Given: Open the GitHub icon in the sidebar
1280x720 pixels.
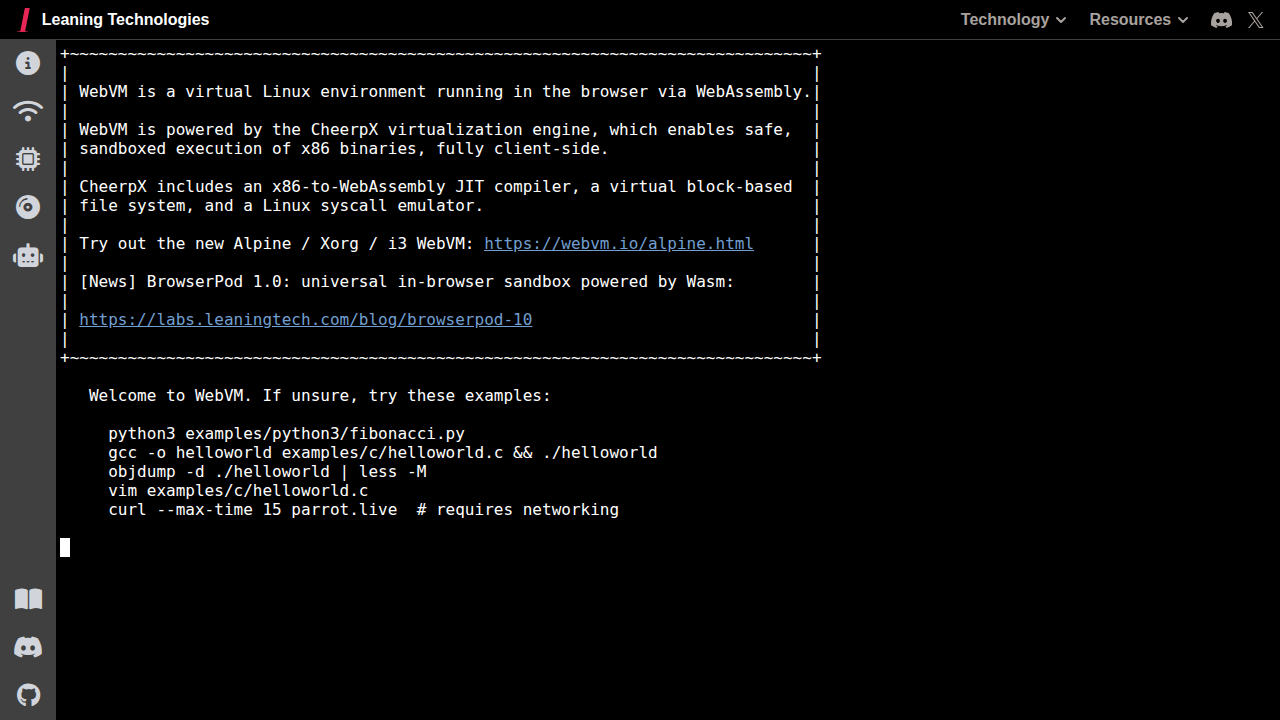Looking at the screenshot, I should point(27,694).
